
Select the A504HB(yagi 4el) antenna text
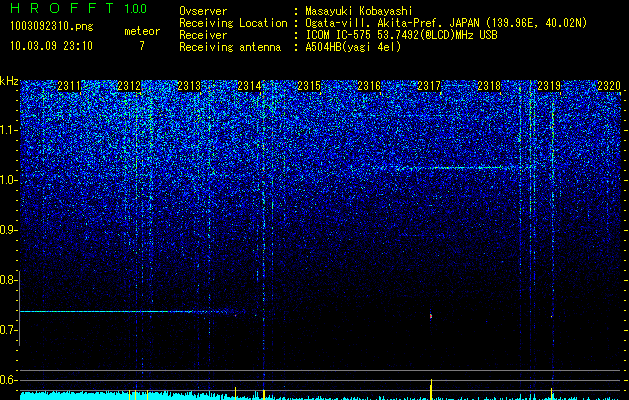point(353,47)
